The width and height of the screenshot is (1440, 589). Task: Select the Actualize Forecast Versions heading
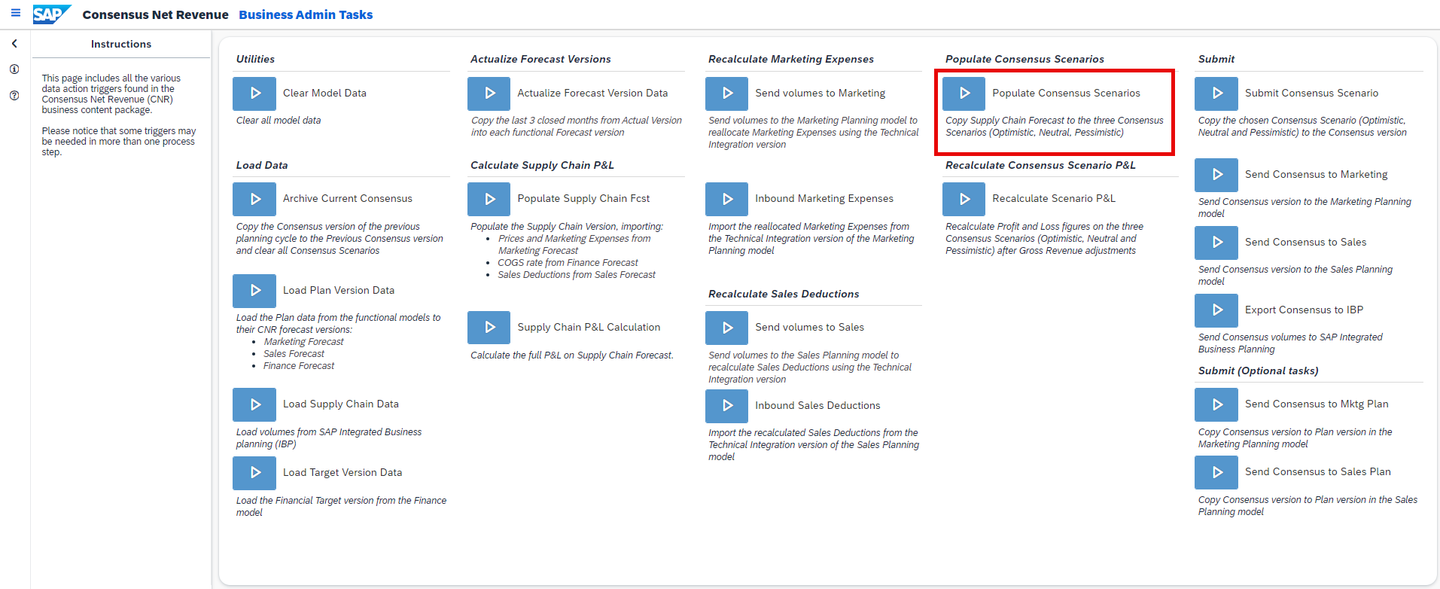click(x=541, y=59)
